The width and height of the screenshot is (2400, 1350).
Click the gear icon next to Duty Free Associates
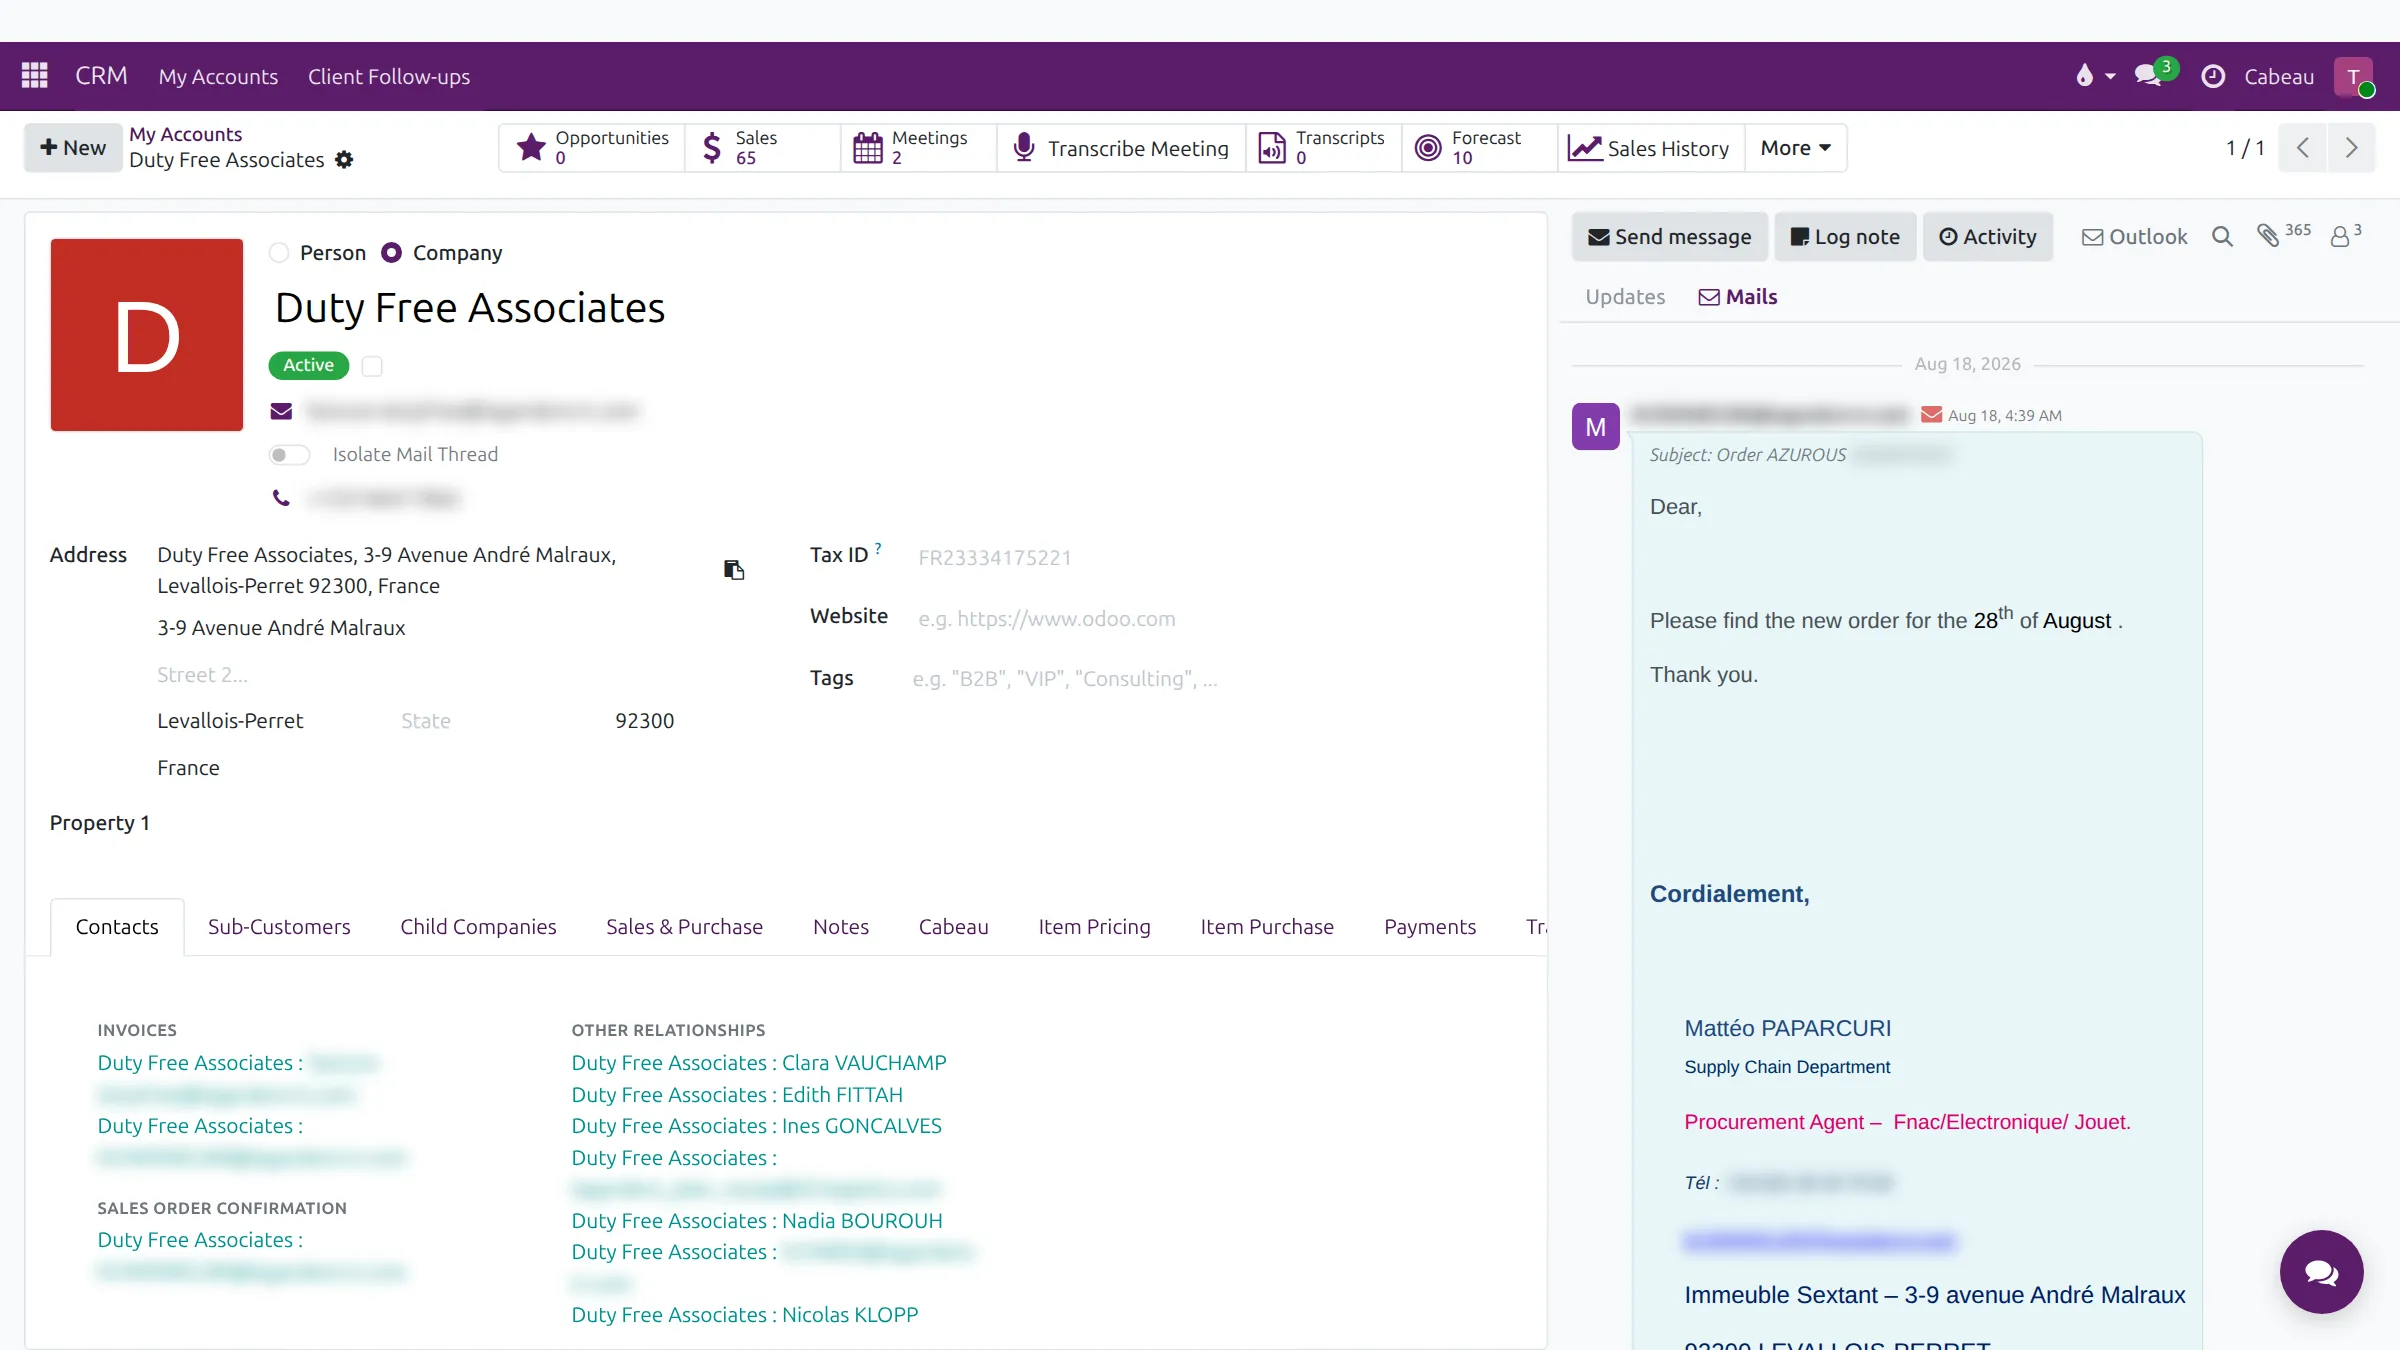[x=344, y=160]
